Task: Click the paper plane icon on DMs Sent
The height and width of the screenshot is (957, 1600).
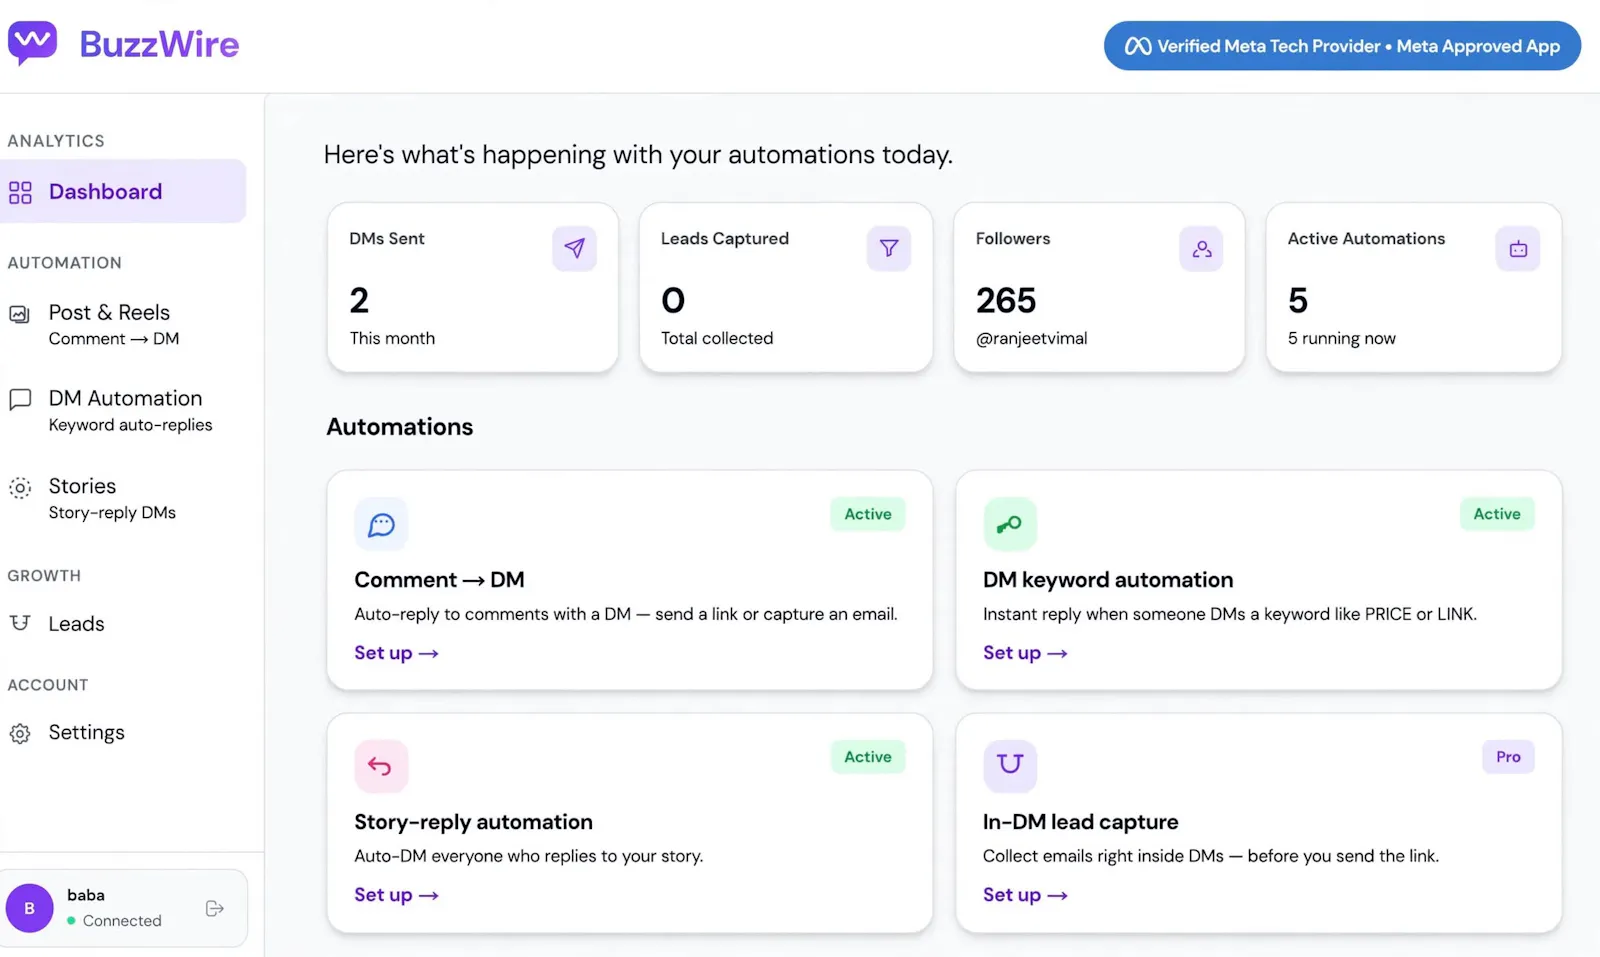Action: pos(574,248)
